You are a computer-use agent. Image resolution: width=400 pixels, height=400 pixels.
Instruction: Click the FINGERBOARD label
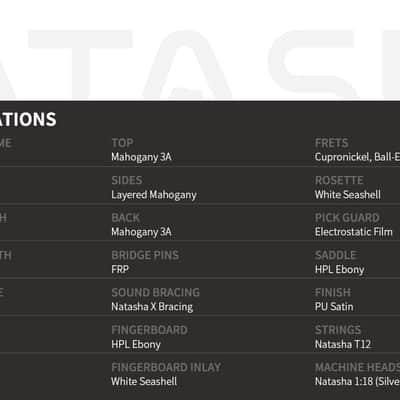[x=149, y=330]
